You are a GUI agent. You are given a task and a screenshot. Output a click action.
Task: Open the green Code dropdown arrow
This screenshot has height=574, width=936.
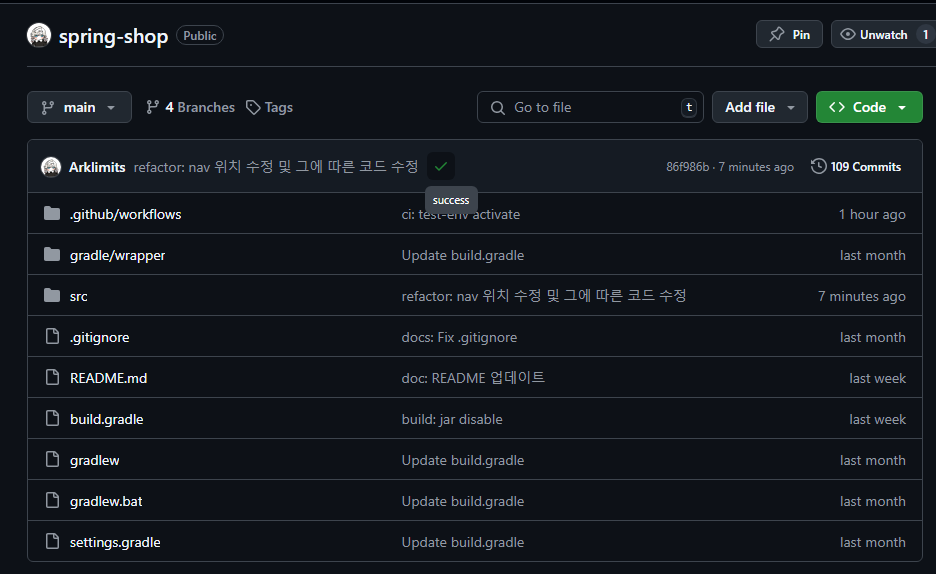(902, 107)
